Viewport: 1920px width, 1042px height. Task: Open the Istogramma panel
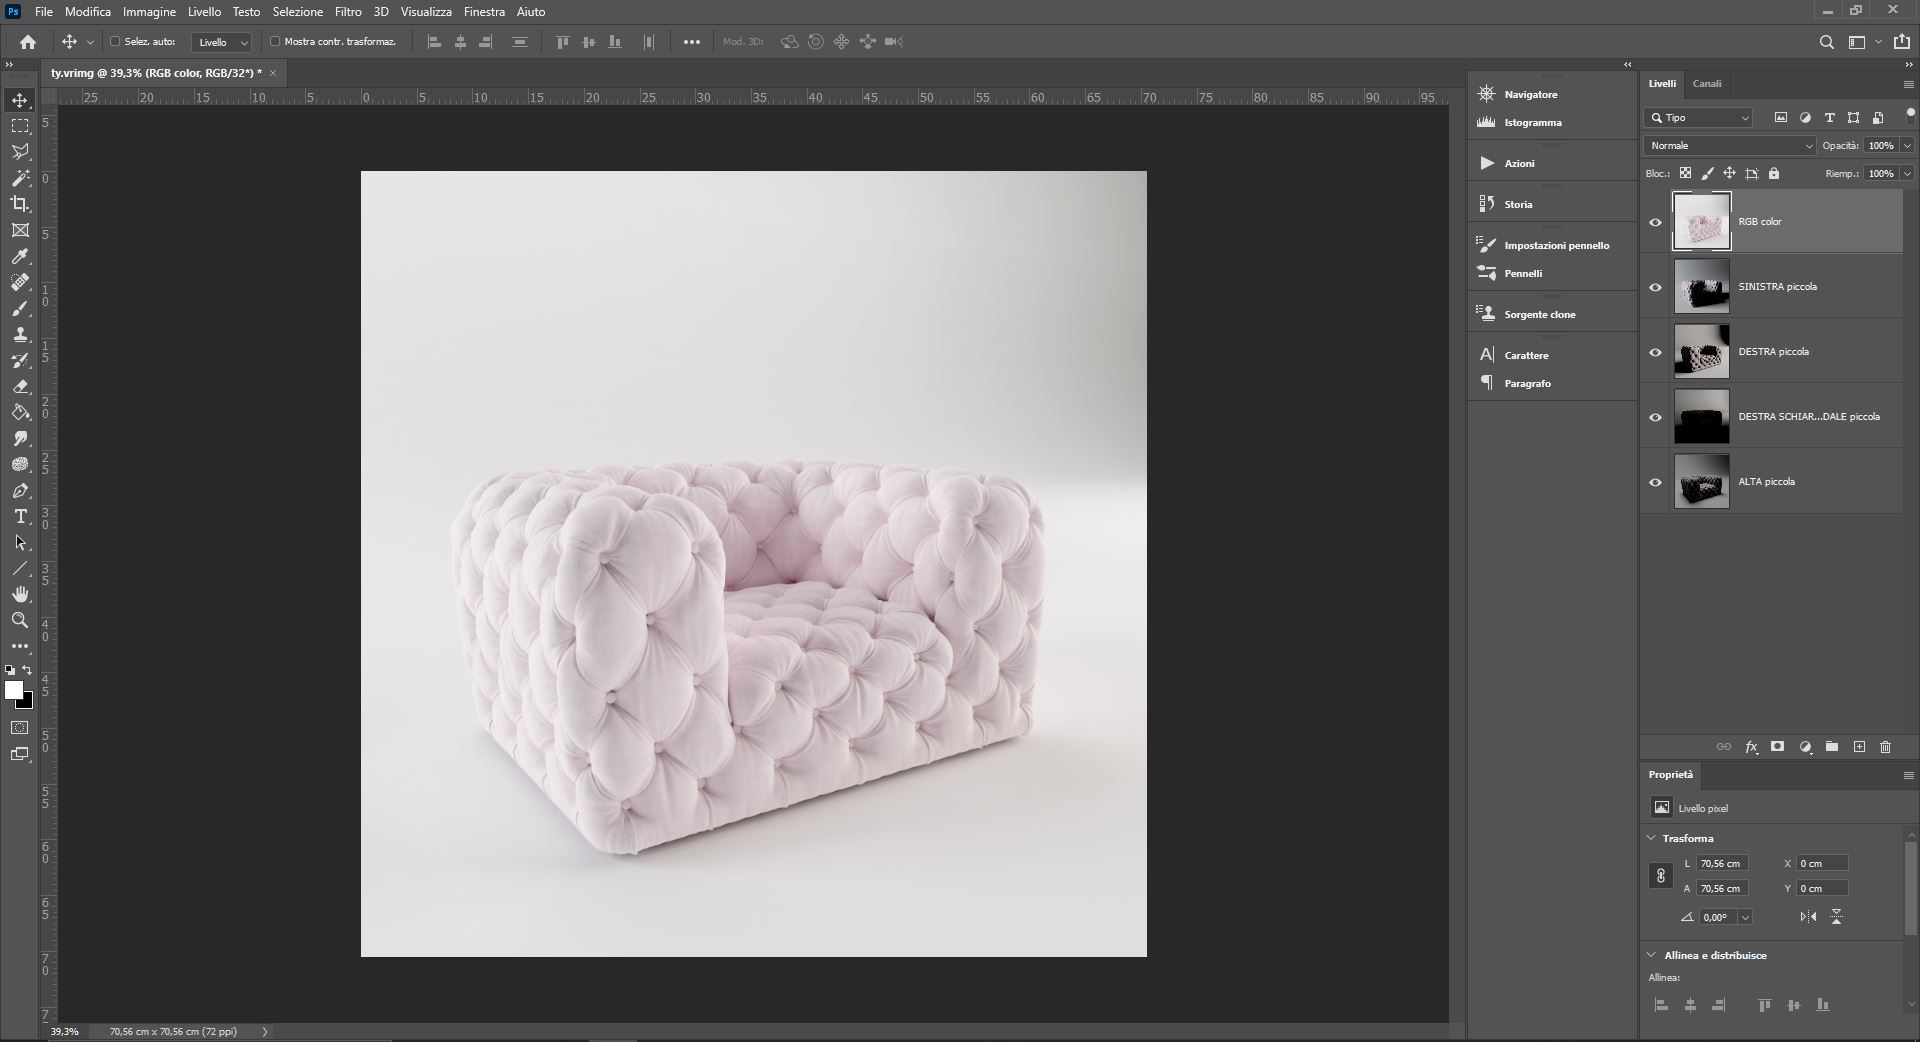pos(1532,122)
